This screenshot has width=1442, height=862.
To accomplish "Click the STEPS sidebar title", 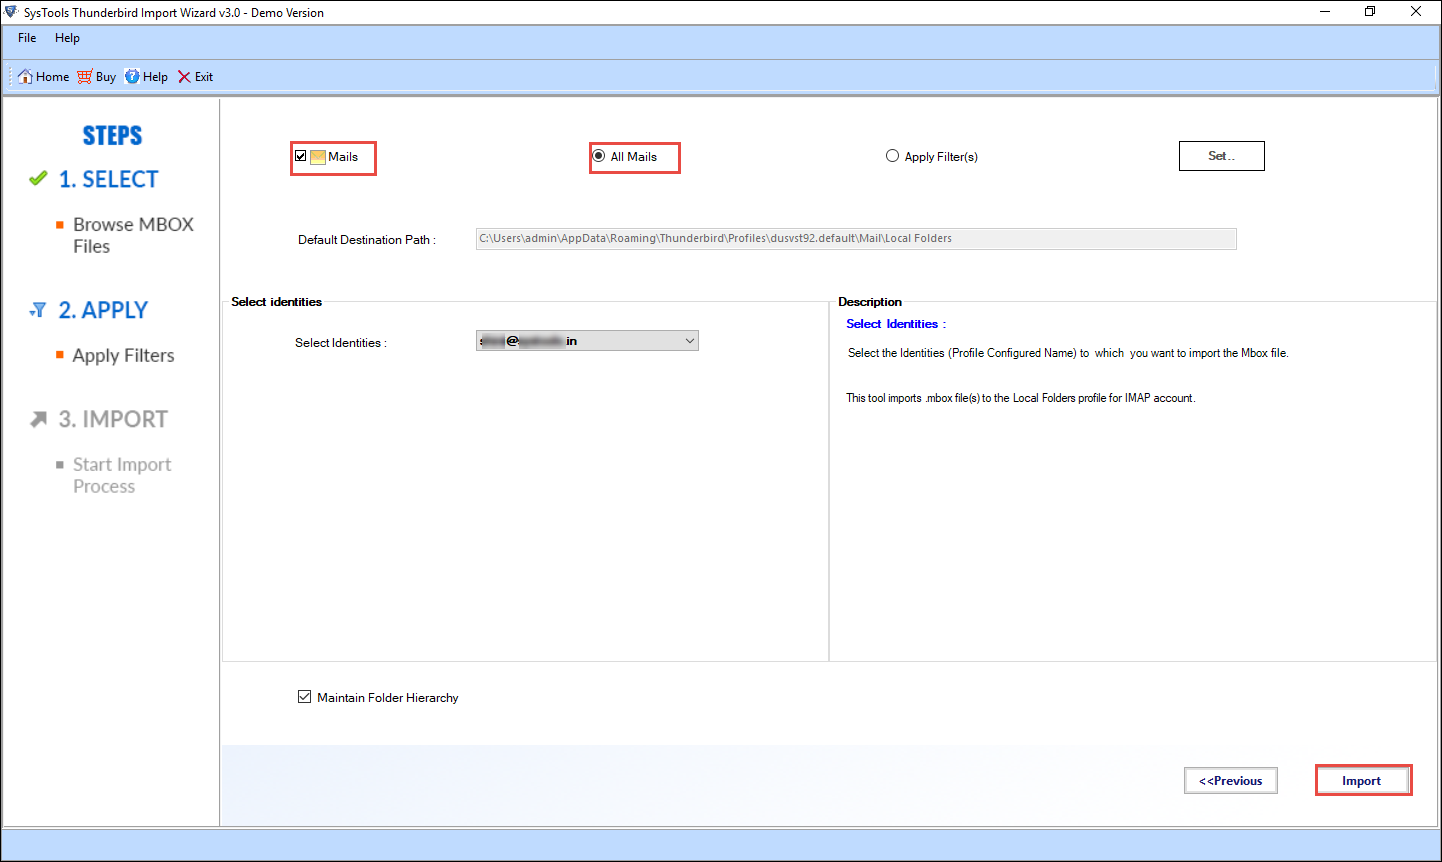I will 112,135.
